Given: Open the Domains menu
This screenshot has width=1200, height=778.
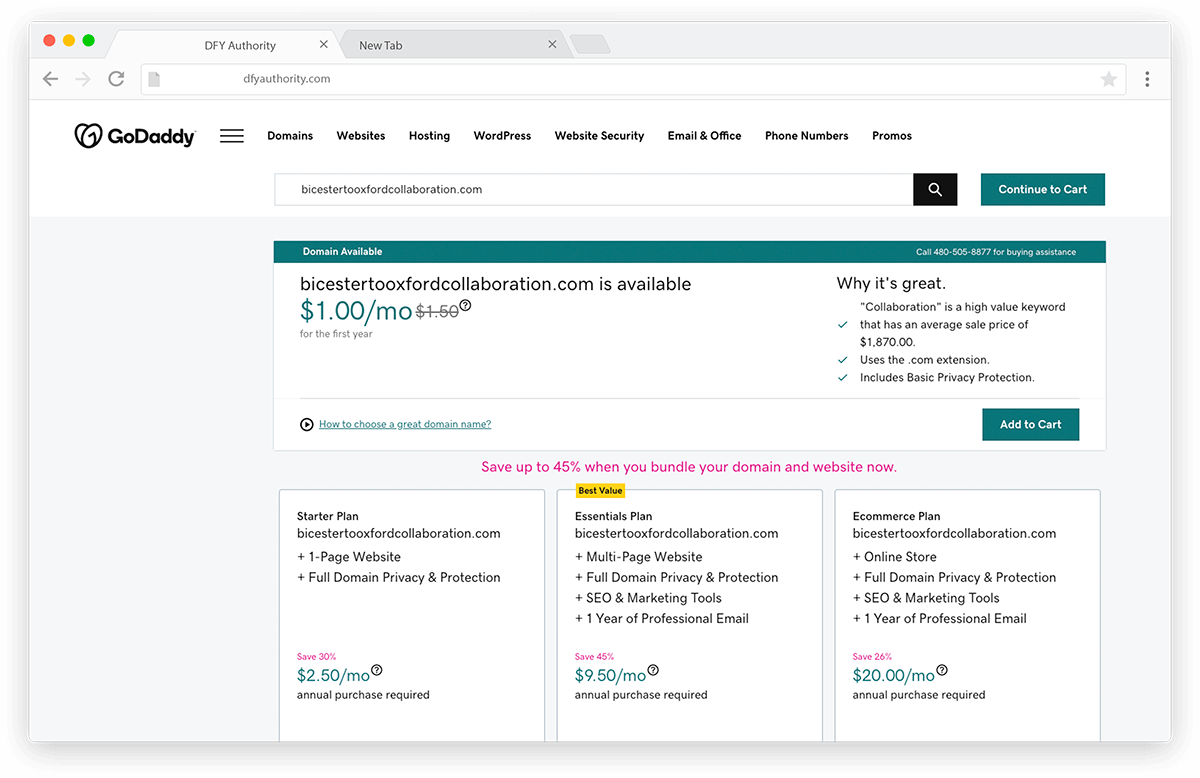Looking at the screenshot, I should 290,136.
